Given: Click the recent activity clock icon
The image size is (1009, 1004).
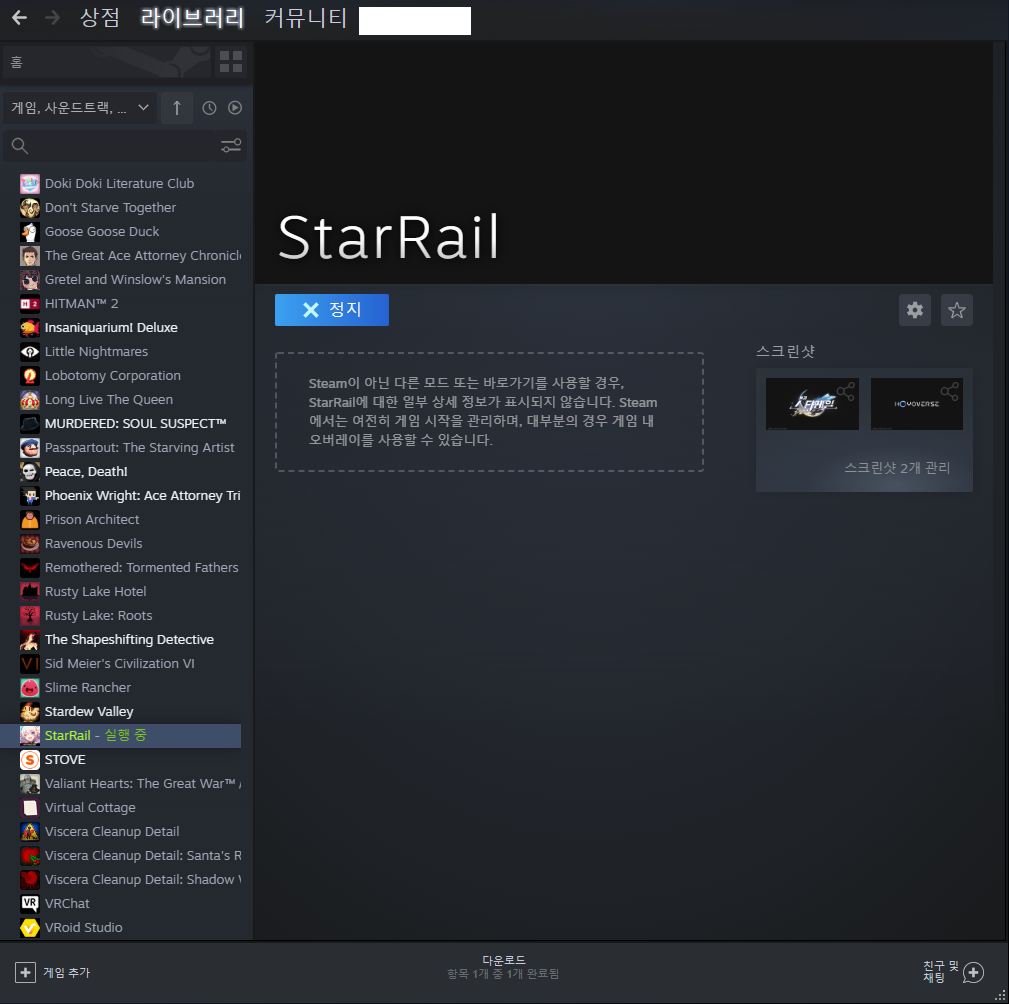Looking at the screenshot, I should point(209,108).
